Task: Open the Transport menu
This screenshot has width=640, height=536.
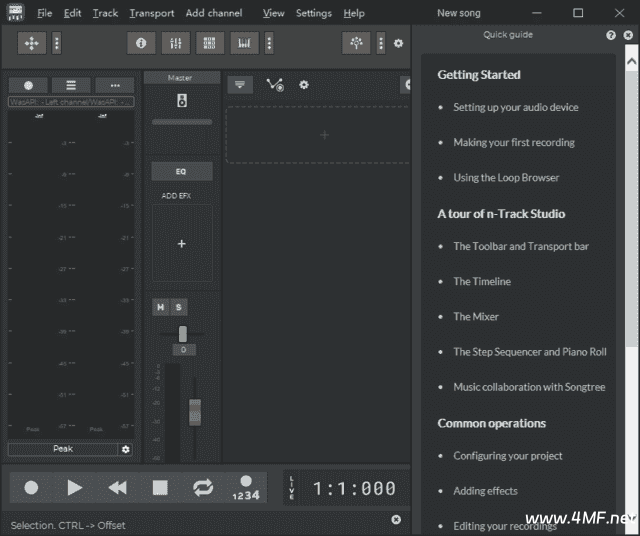Action: coord(151,13)
